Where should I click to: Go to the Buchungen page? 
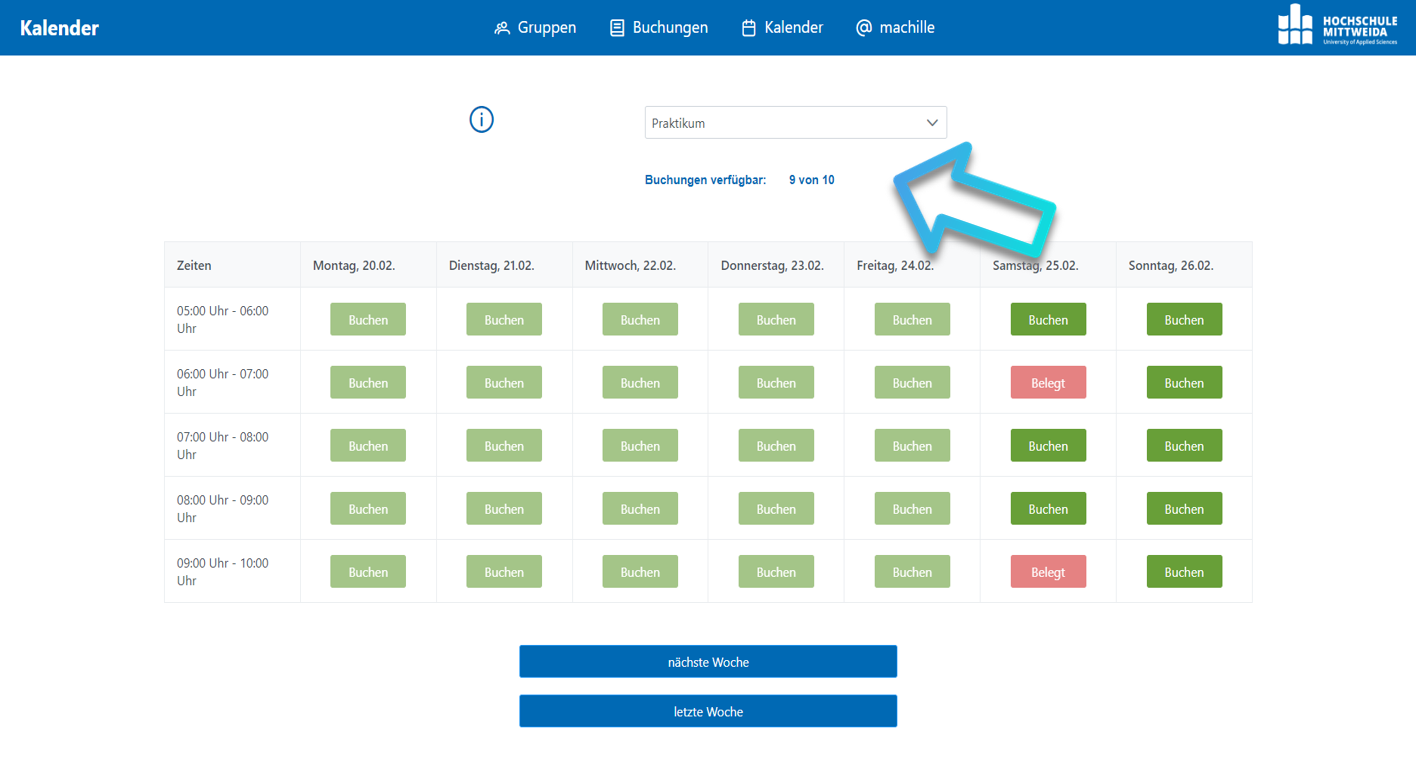coord(670,28)
